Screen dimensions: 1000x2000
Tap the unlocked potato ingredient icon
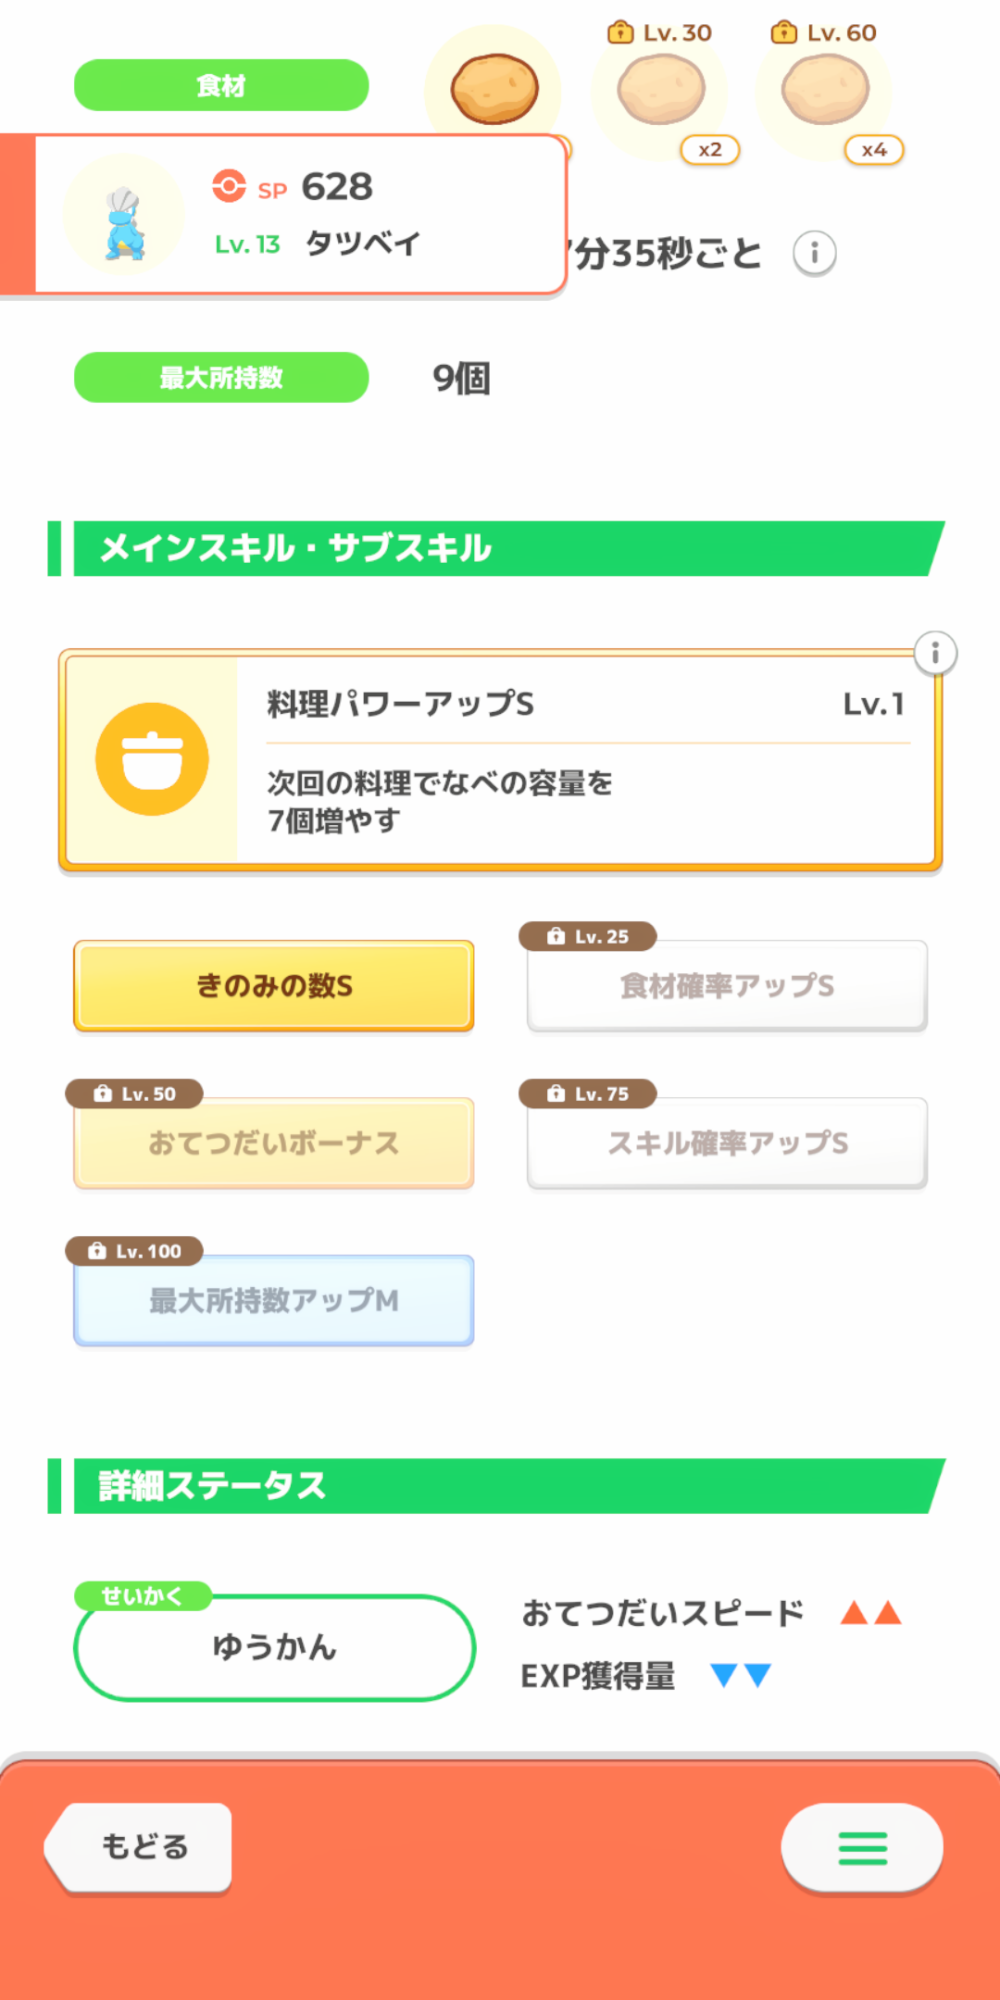tap(494, 89)
